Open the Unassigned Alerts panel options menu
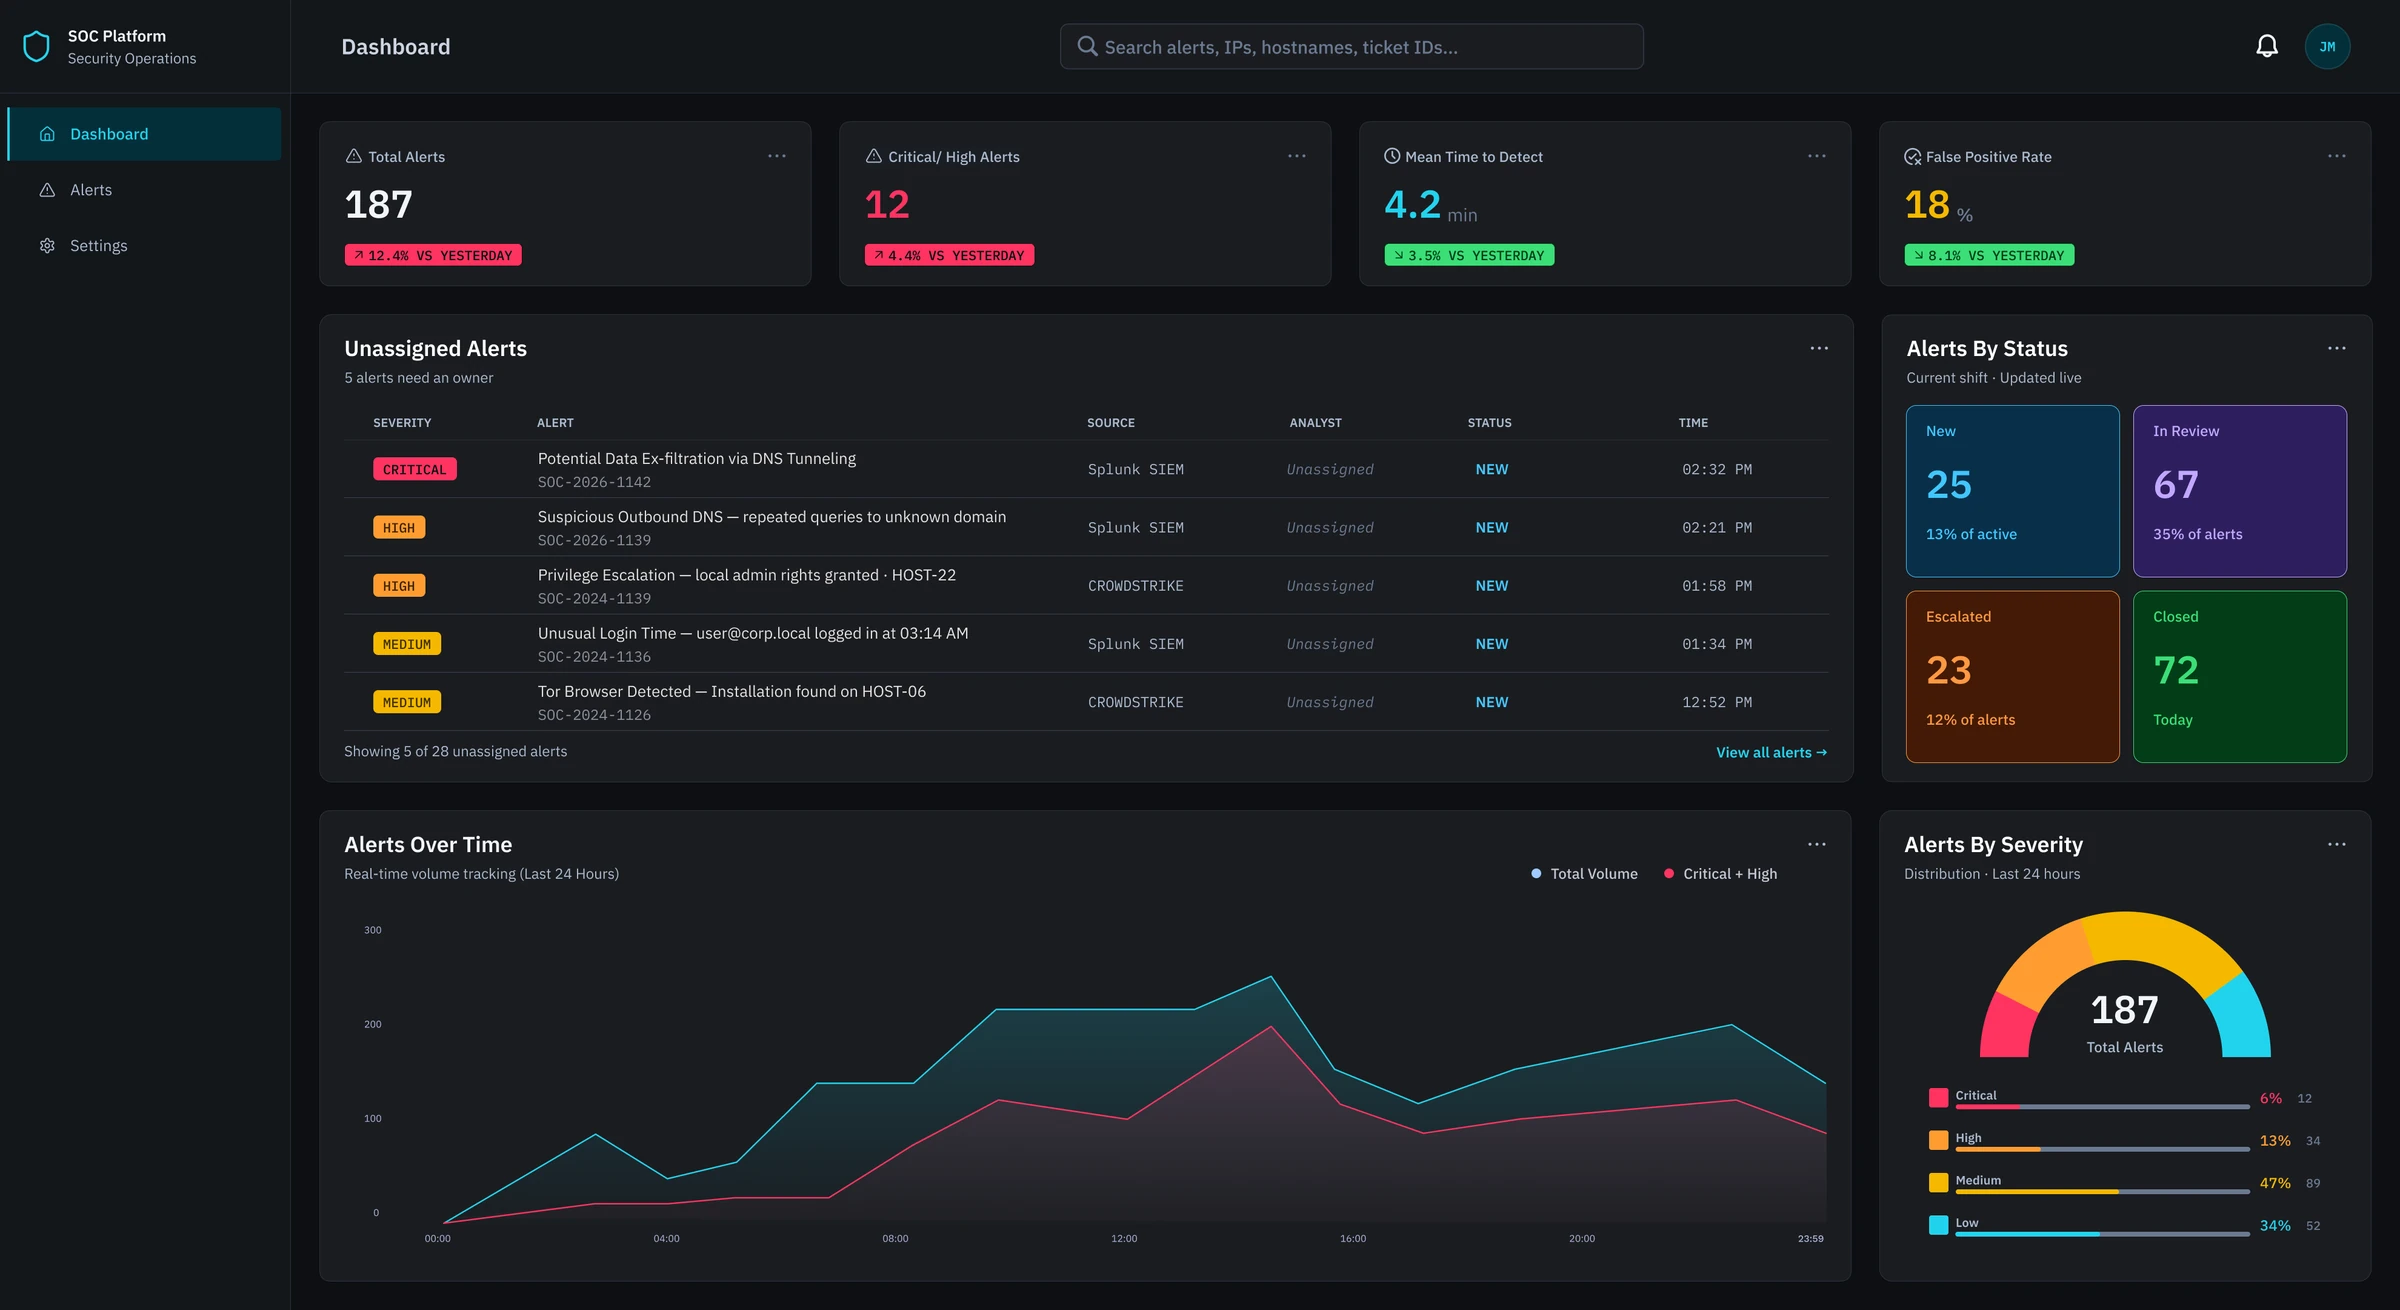The image size is (2400, 1310). click(x=1819, y=348)
